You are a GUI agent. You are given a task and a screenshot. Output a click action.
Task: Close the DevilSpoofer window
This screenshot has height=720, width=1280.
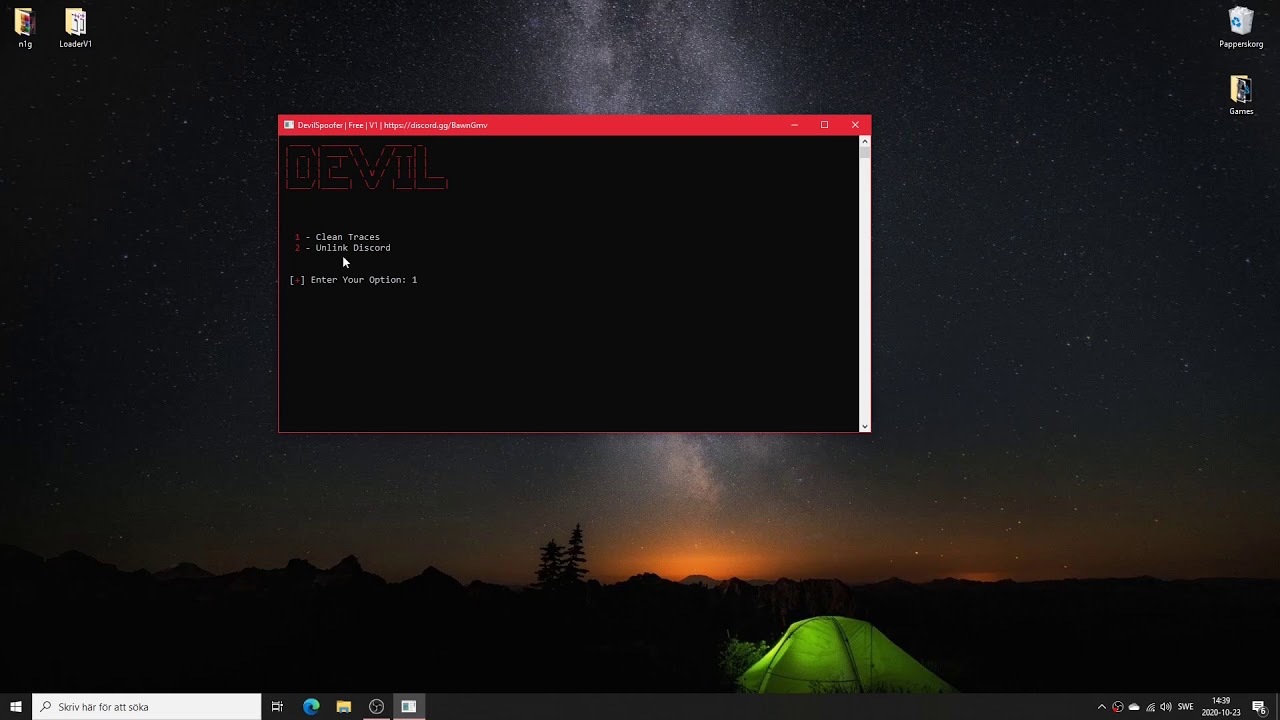[x=855, y=125]
